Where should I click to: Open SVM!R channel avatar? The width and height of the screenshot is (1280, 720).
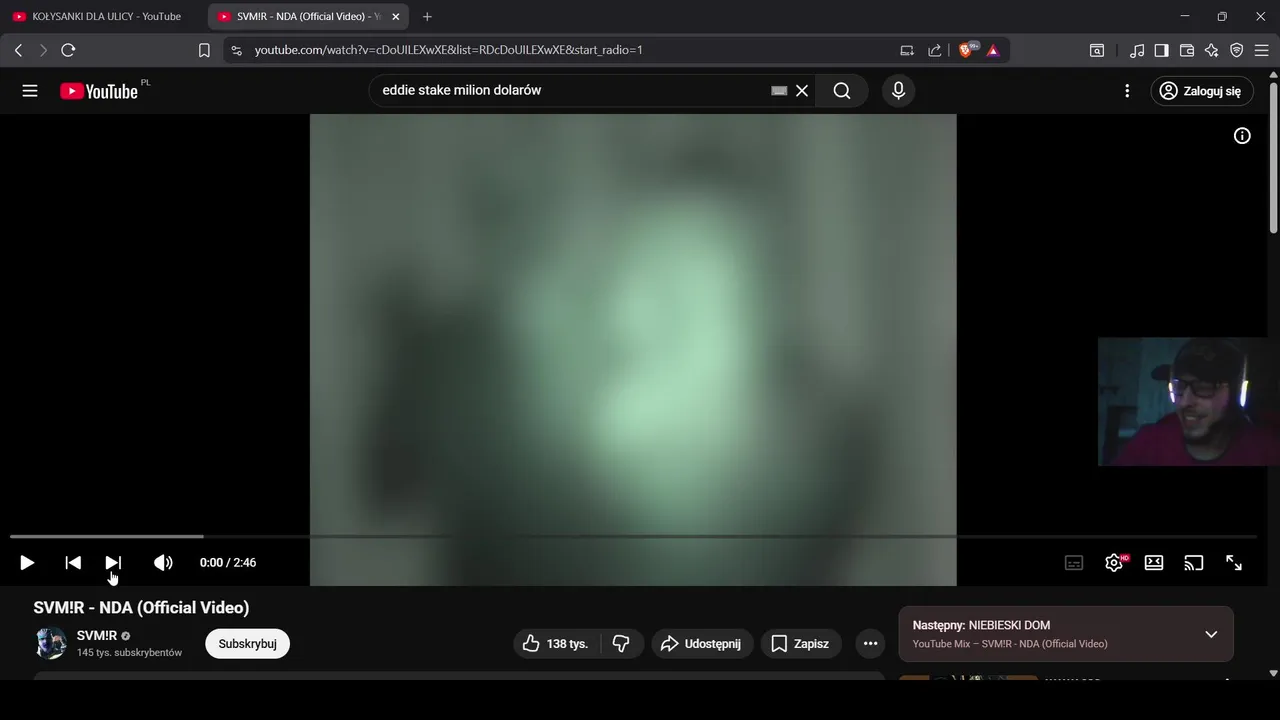[x=51, y=643]
